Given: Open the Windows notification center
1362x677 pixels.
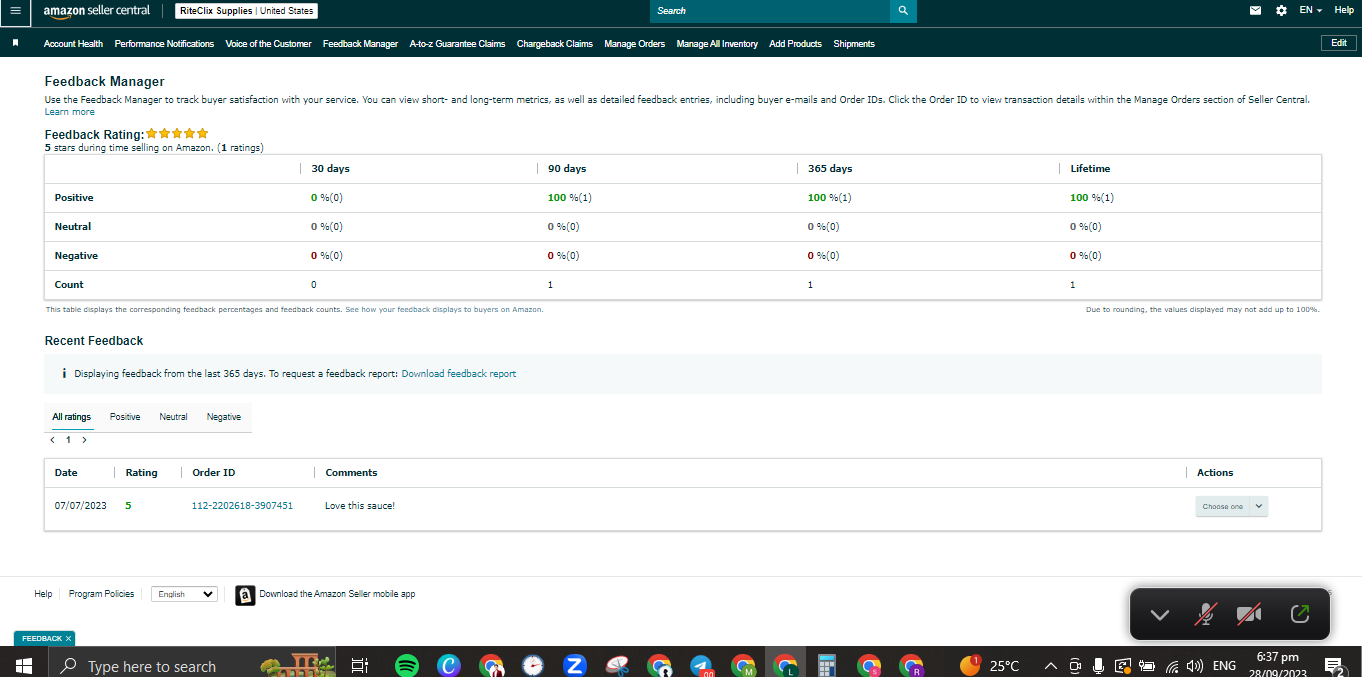Looking at the screenshot, I should (1333, 666).
